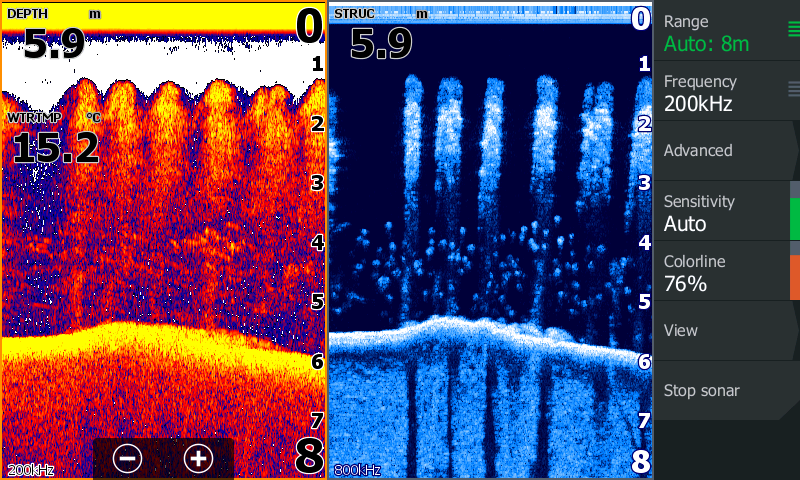800x480 pixels.
Task: Toggle Sensitivity Auto setting
Action: [720, 212]
